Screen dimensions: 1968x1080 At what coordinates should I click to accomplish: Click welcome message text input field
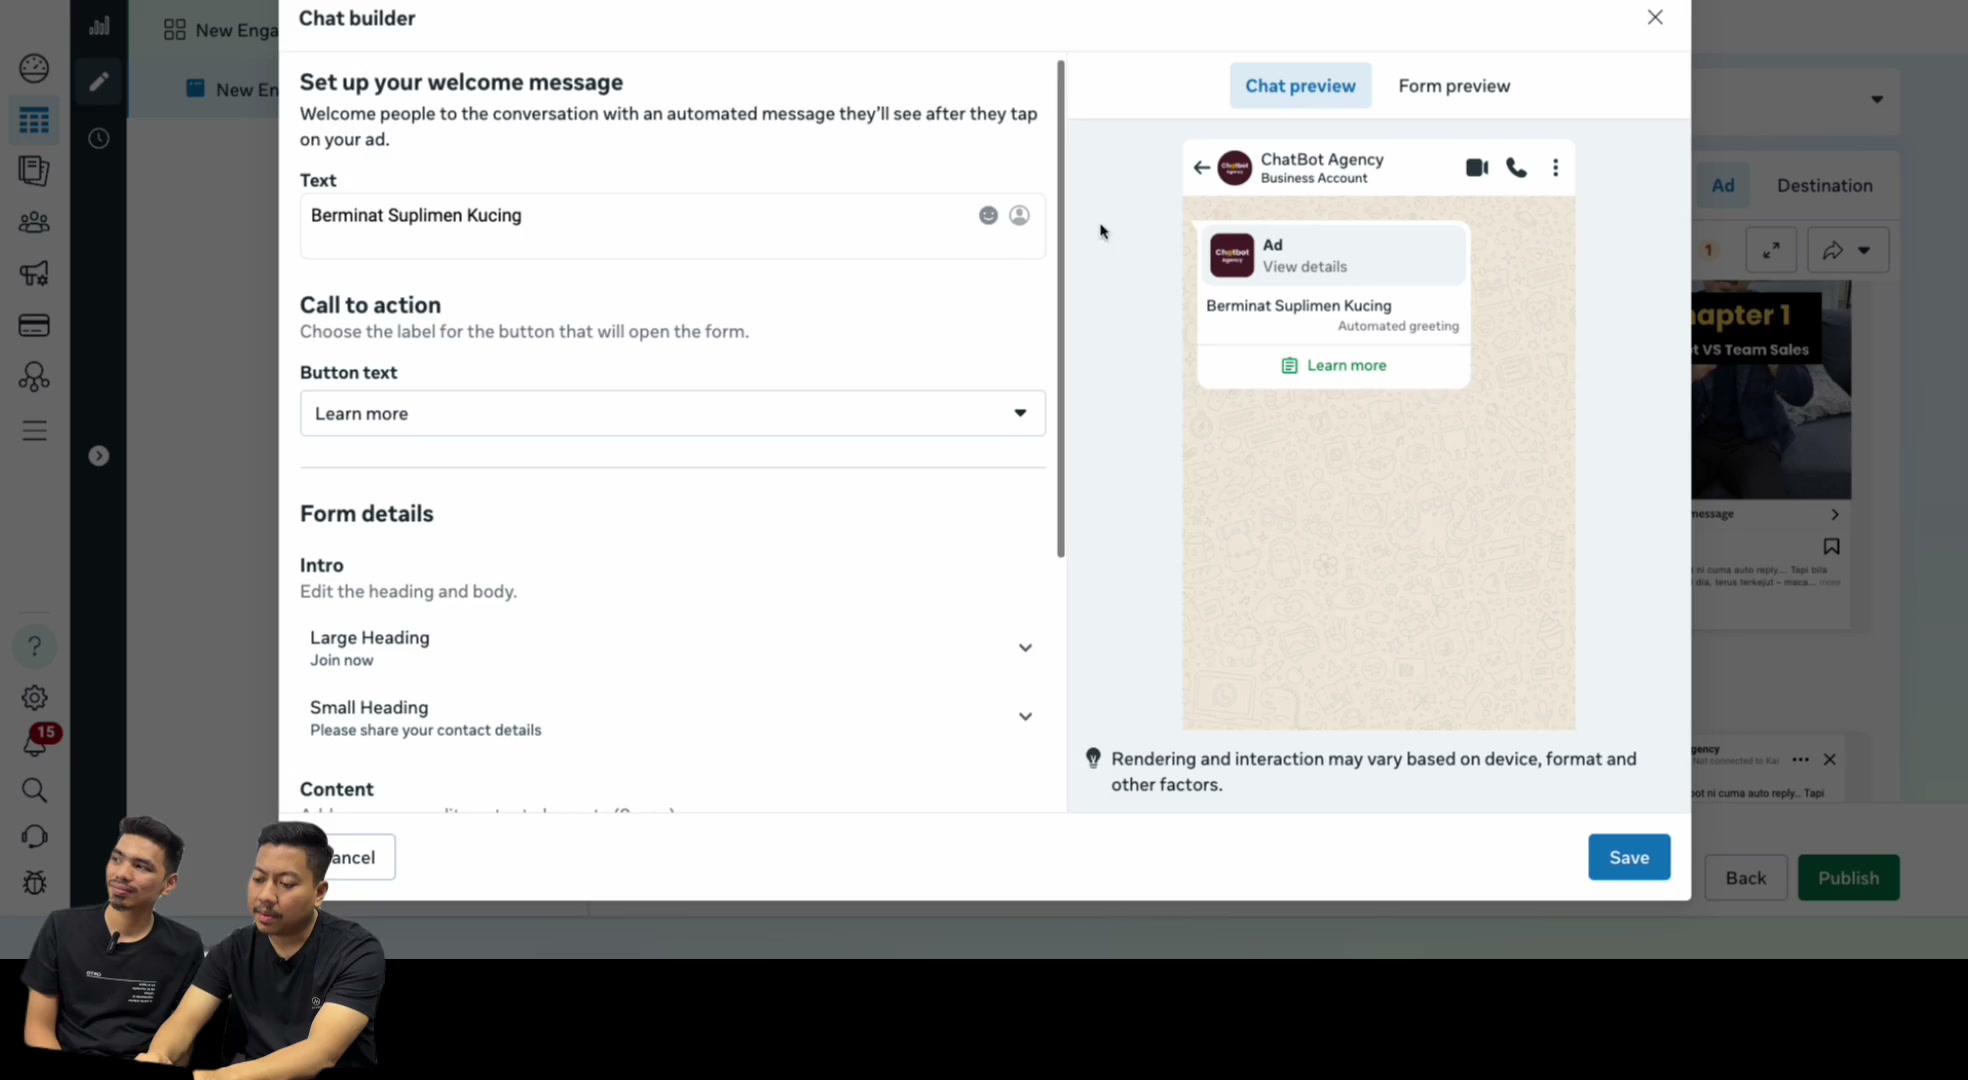point(672,226)
